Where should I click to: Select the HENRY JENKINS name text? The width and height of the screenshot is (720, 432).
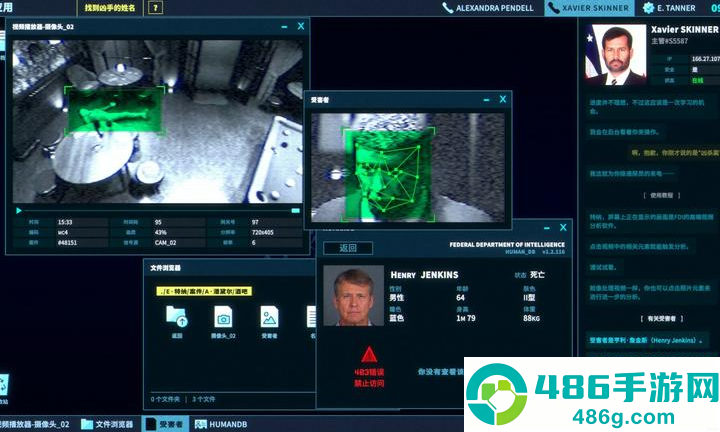pos(424,275)
